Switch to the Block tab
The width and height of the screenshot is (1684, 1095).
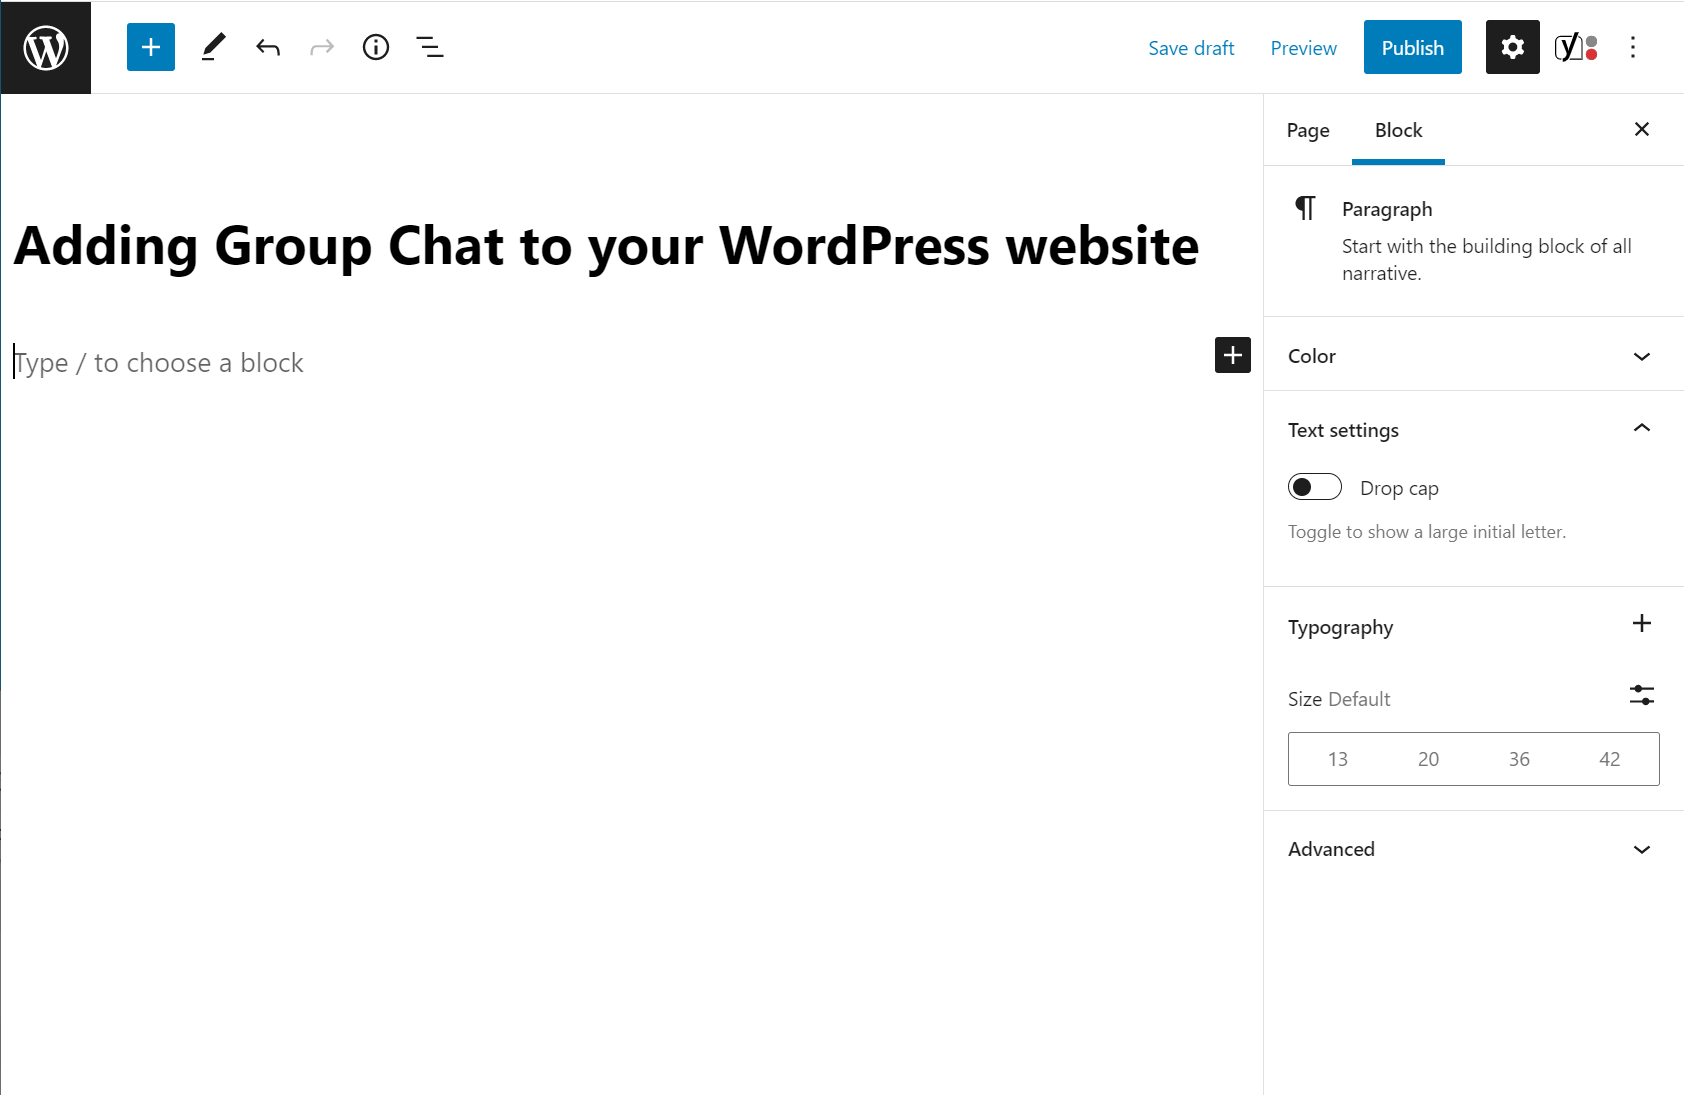[x=1398, y=130]
